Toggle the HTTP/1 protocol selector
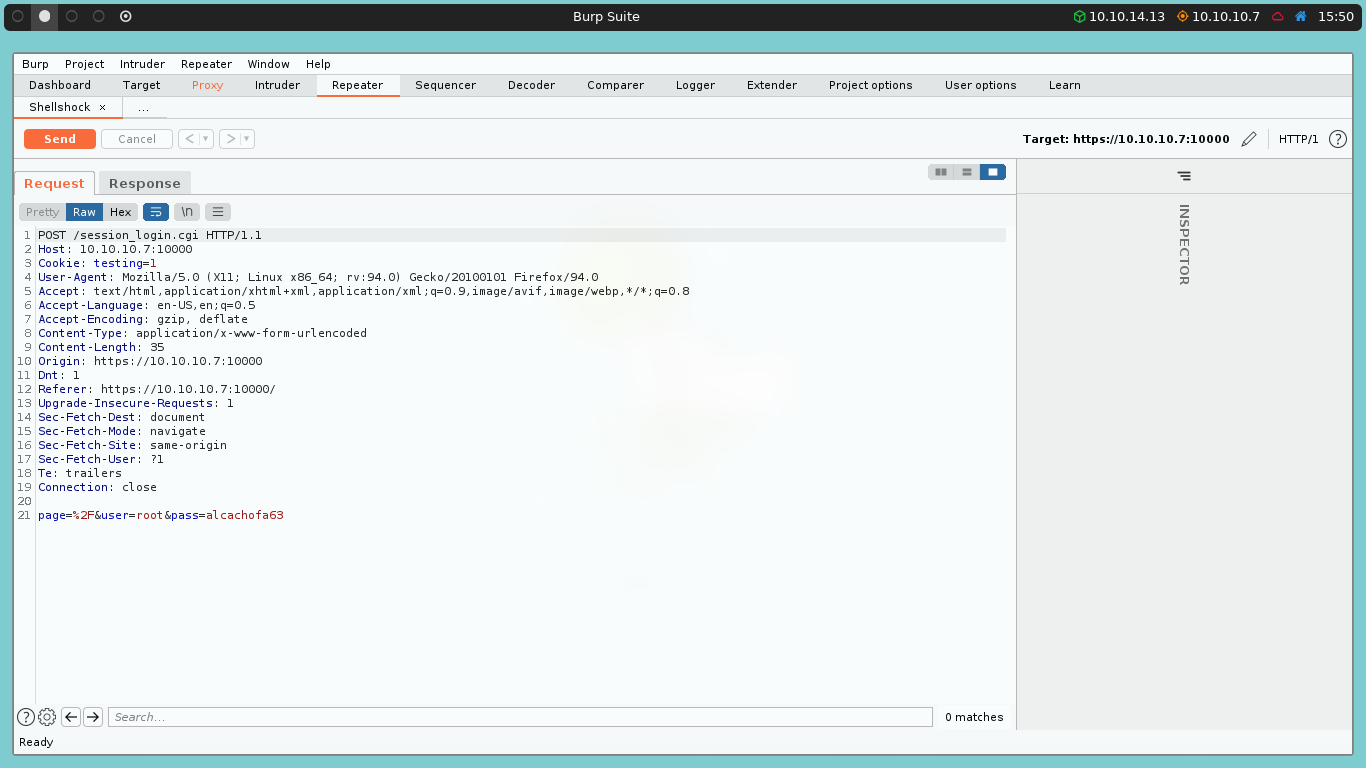The width and height of the screenshot is (1366, 768). [x=1298, y=139]
